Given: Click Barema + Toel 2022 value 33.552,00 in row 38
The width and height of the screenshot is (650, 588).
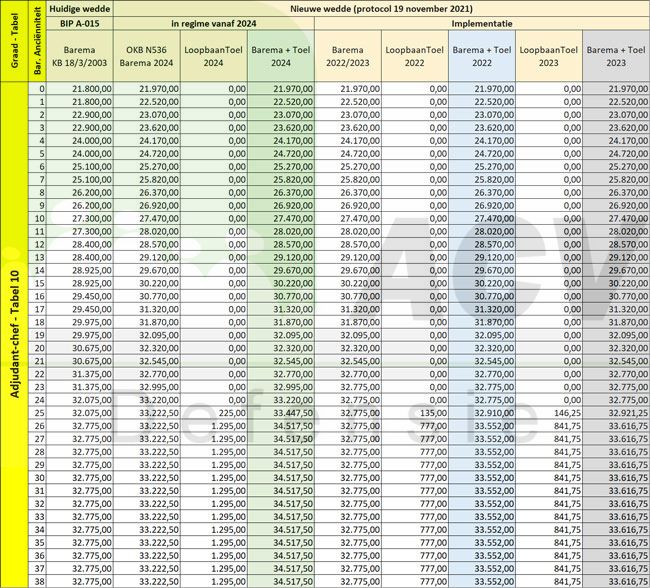Looking at the screenshot, I should [x=482, y=581].
